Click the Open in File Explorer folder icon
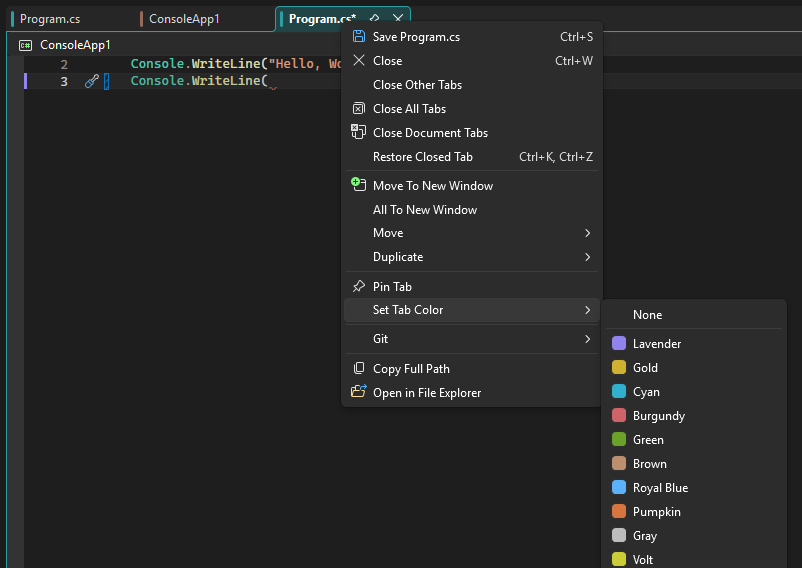 coord(359,392)
